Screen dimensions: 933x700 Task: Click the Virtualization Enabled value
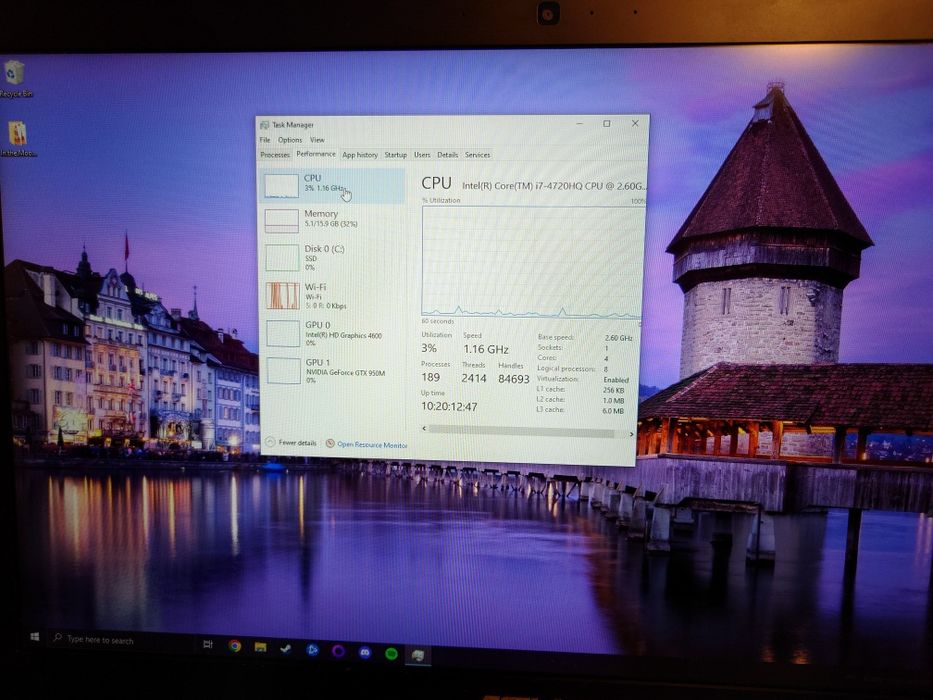(x=616, y=380)
